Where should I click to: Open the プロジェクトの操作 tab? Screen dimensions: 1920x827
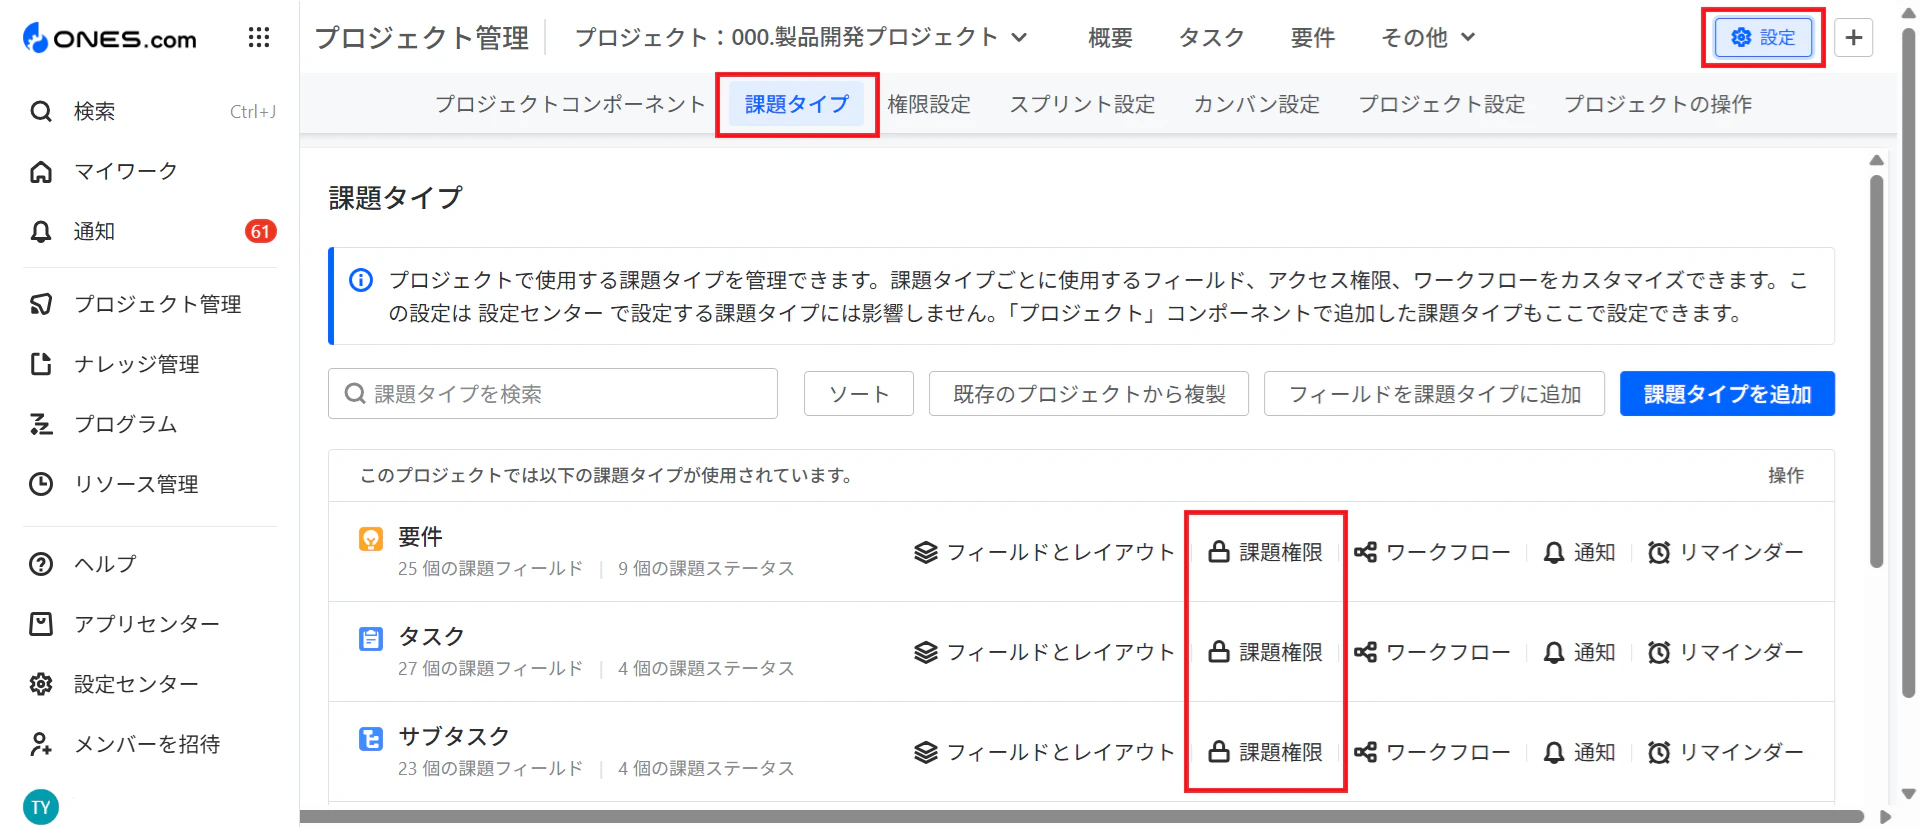point(1658,104)
